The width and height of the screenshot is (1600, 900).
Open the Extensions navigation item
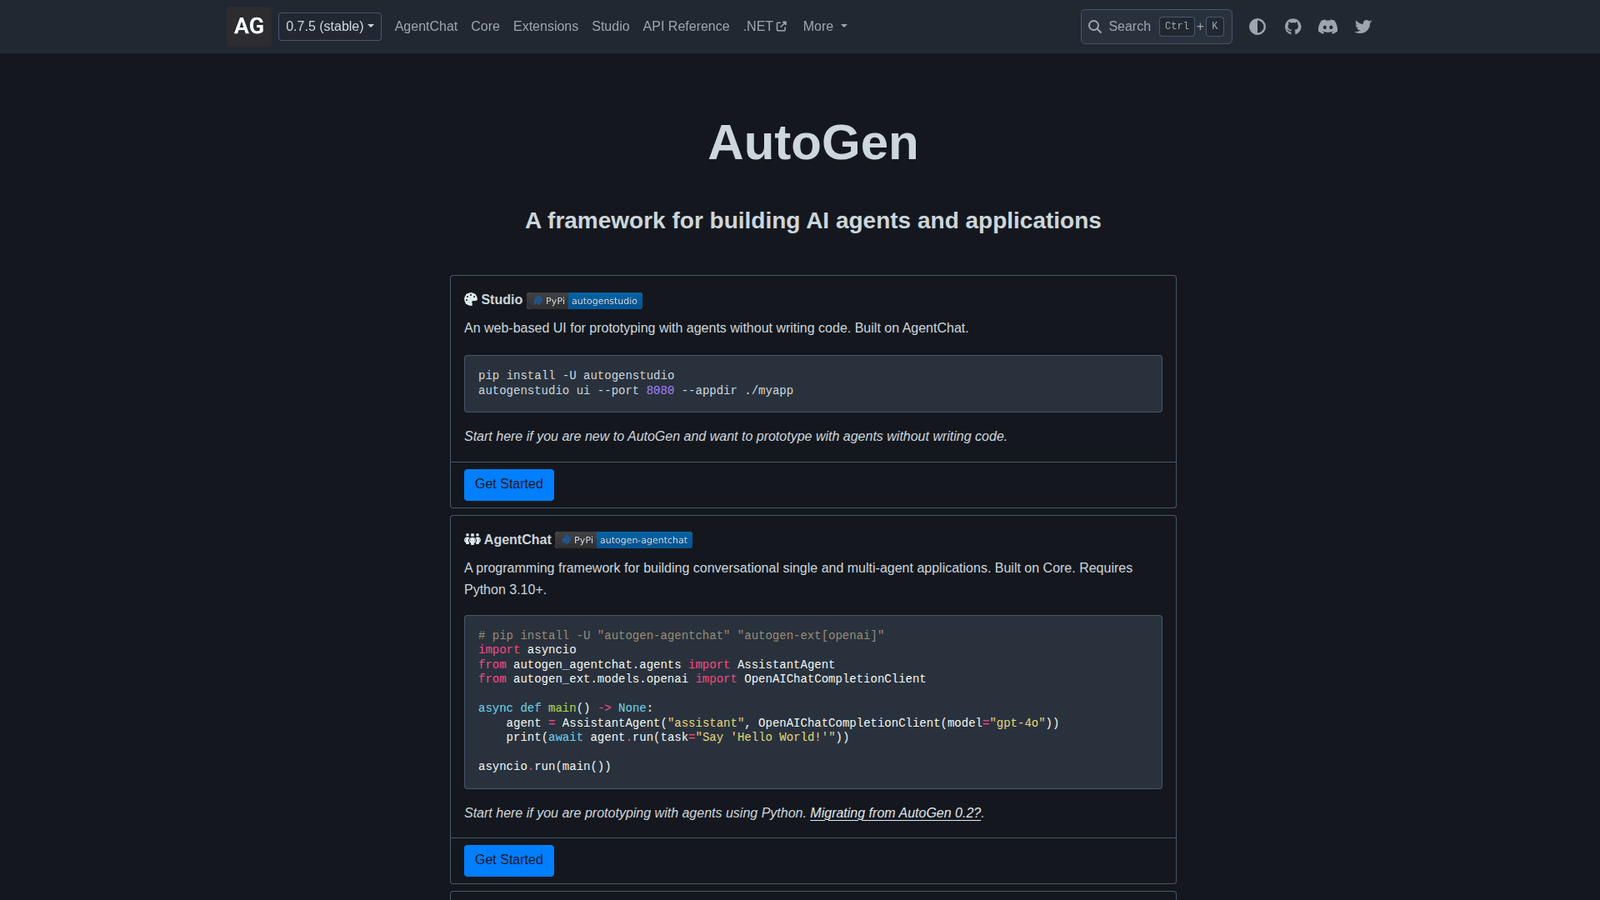[x=545, y=27]
